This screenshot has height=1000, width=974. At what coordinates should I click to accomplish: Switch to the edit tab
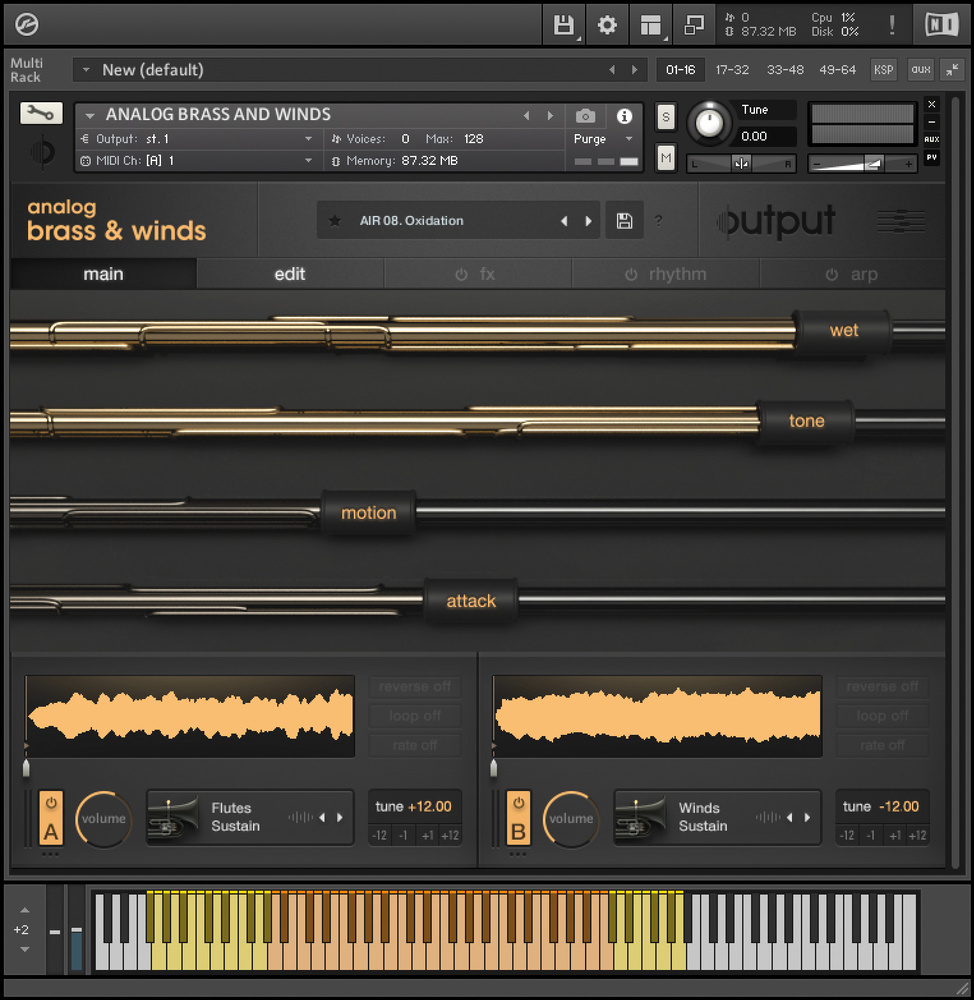(290, 274)
